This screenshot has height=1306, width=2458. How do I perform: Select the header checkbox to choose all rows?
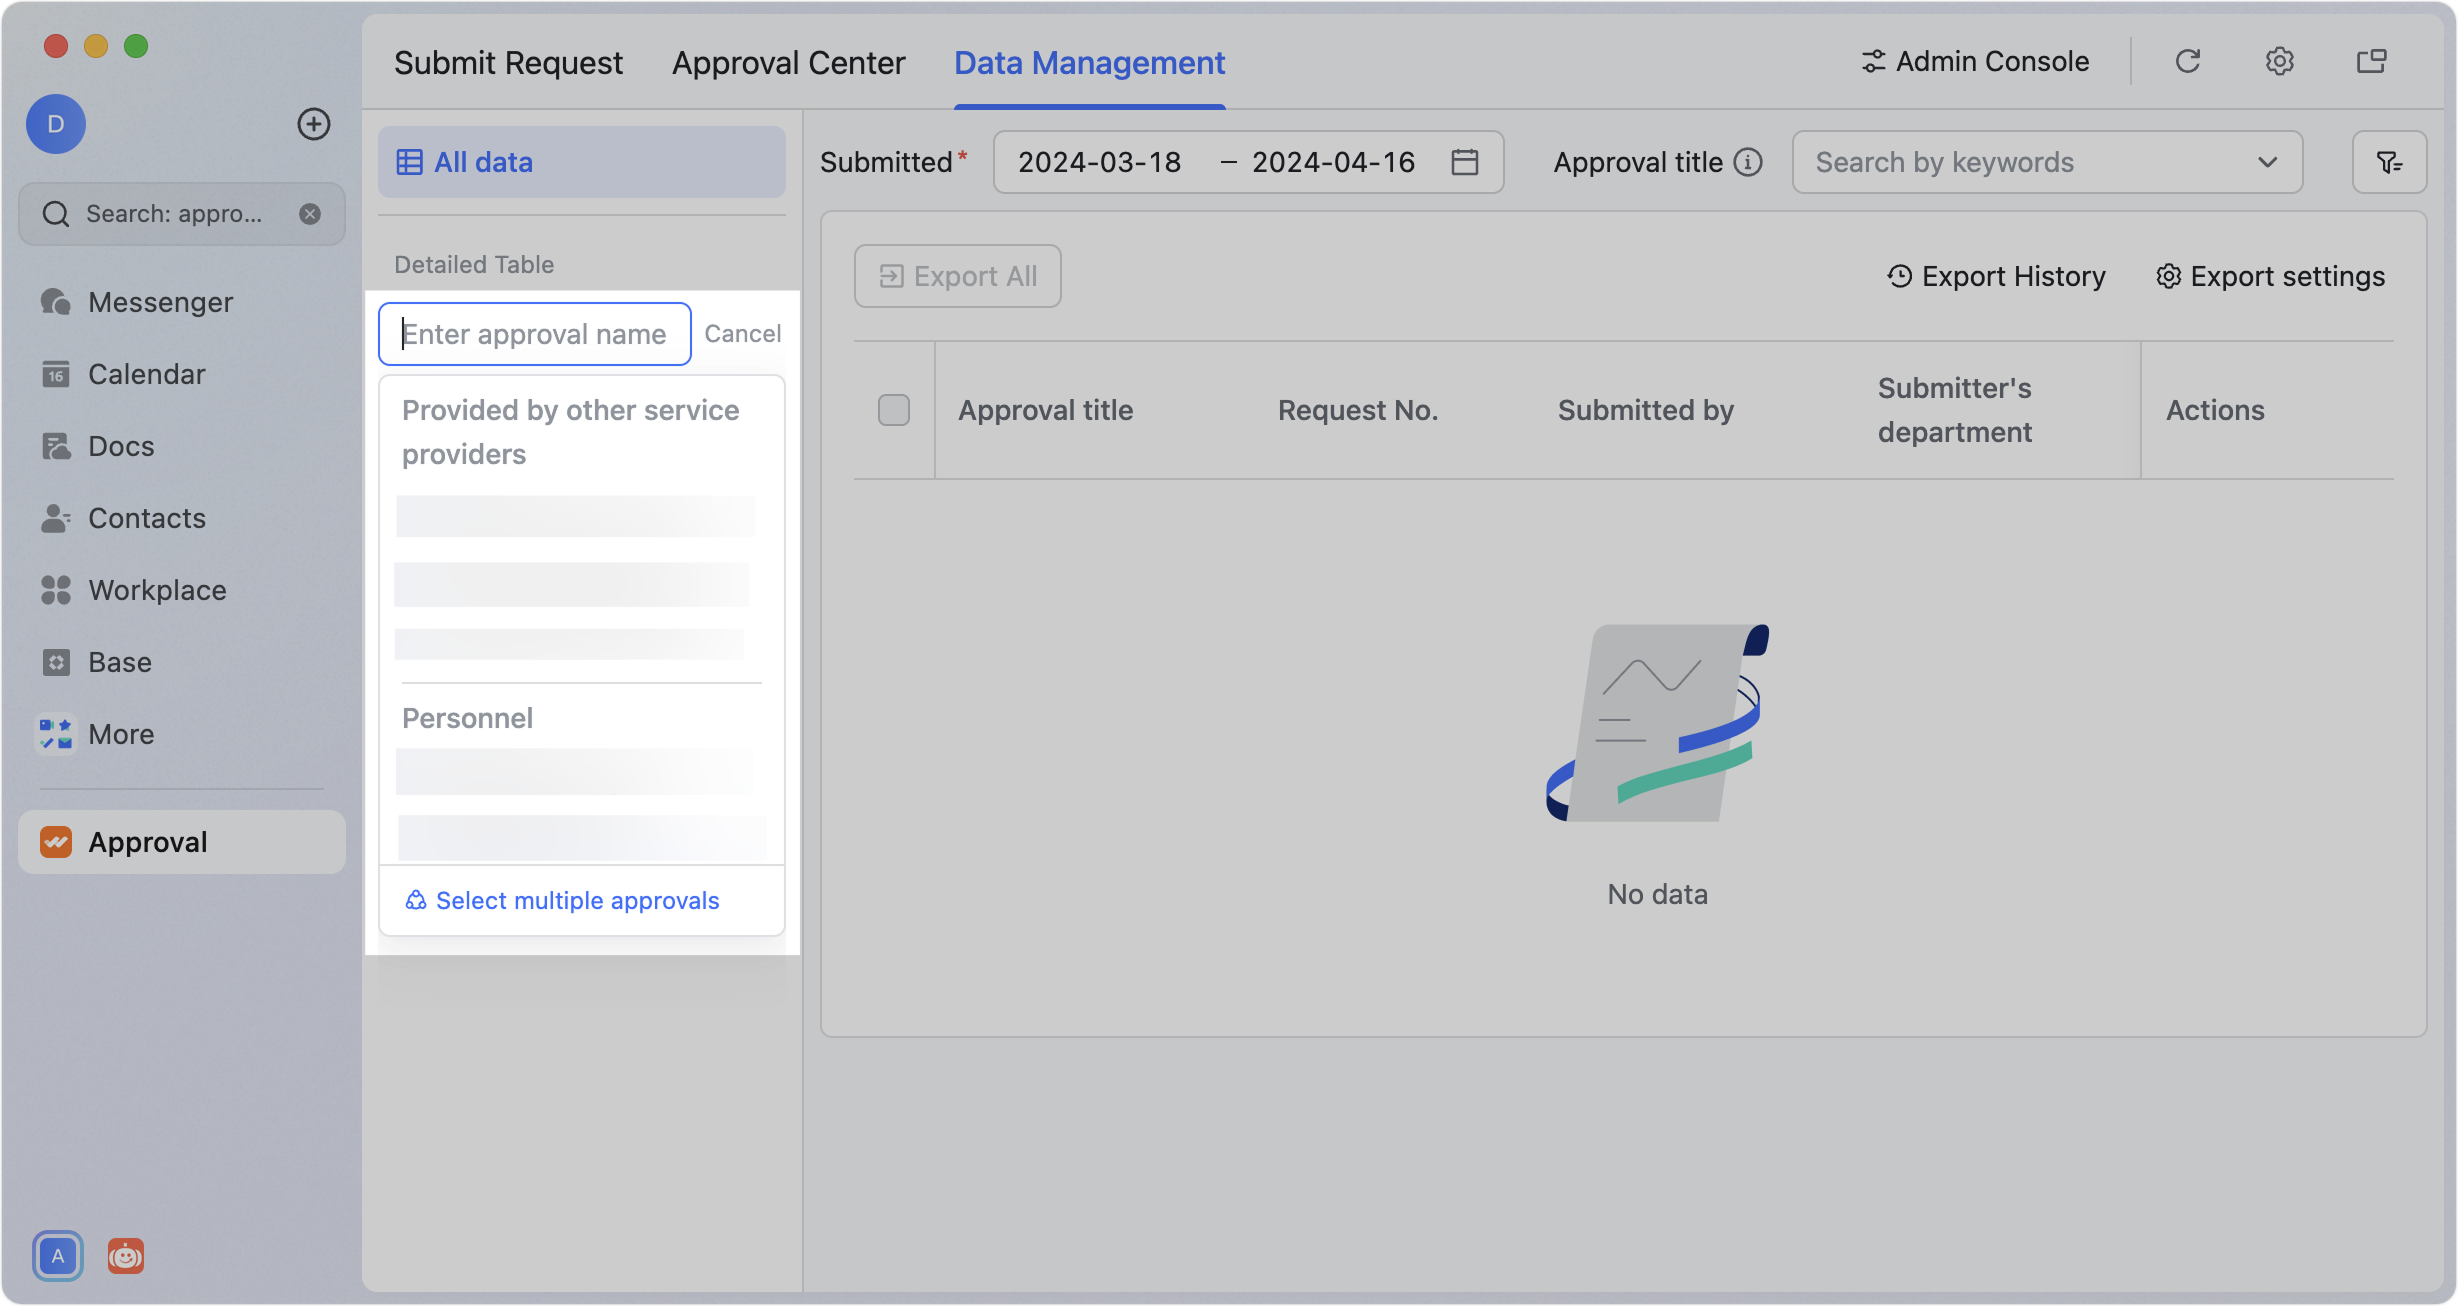click(x=893, y=410)
